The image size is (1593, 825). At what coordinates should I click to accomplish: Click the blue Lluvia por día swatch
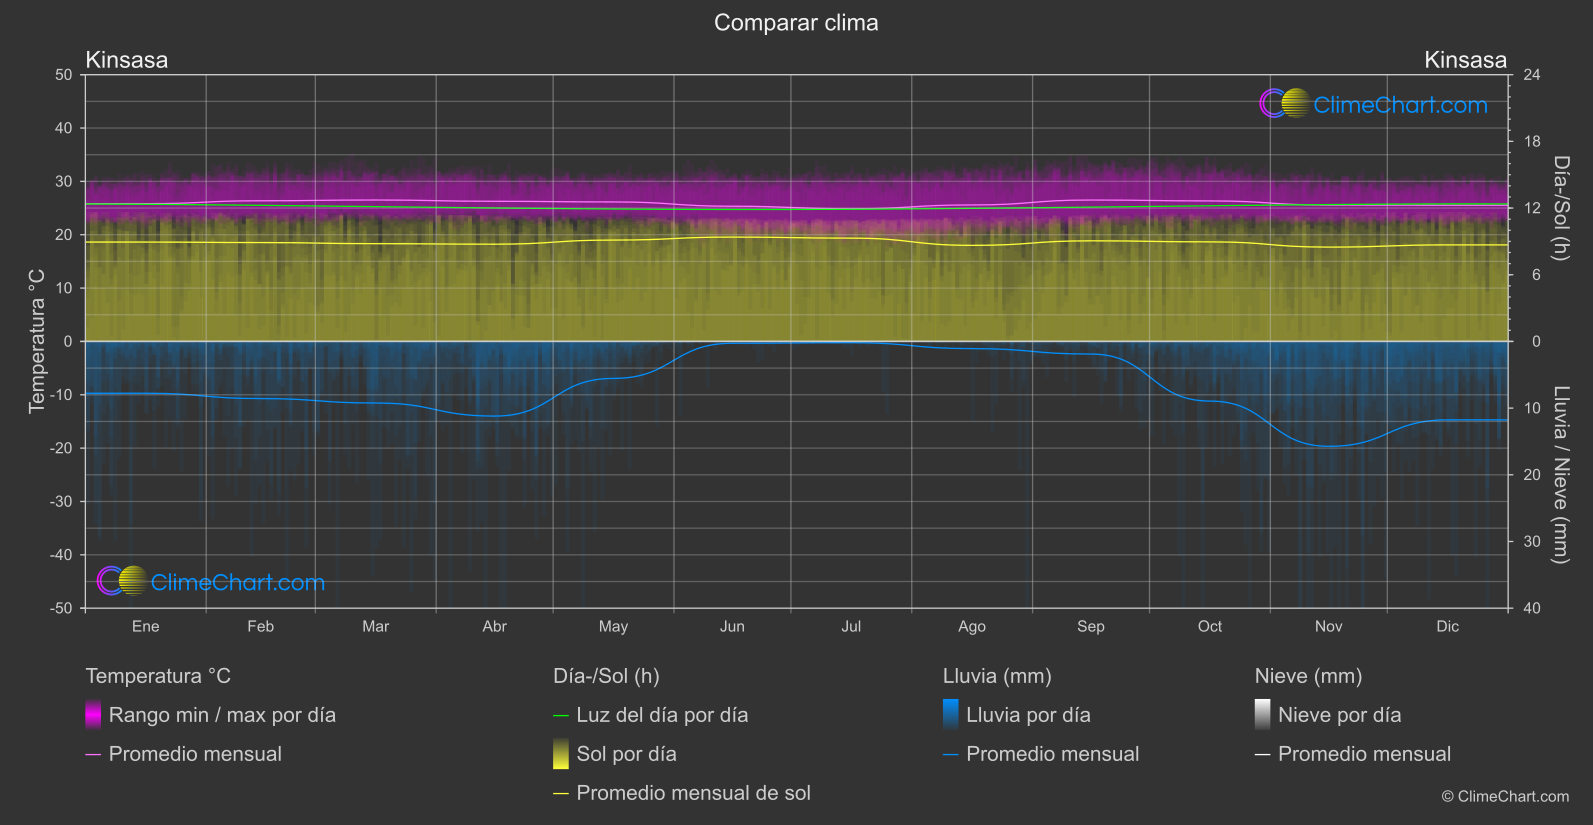point(951,715)
